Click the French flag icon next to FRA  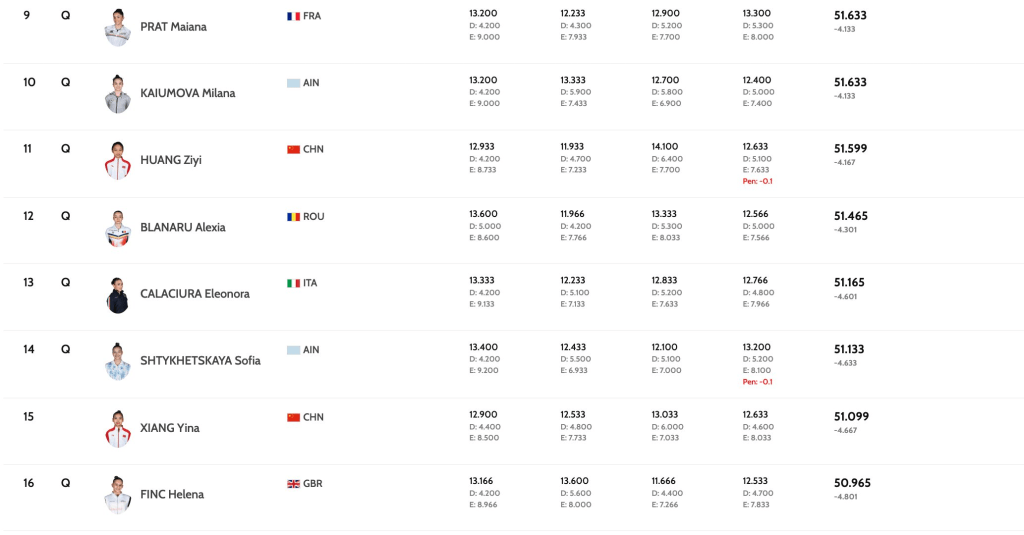pyautogui.click(x=293, y=16)
